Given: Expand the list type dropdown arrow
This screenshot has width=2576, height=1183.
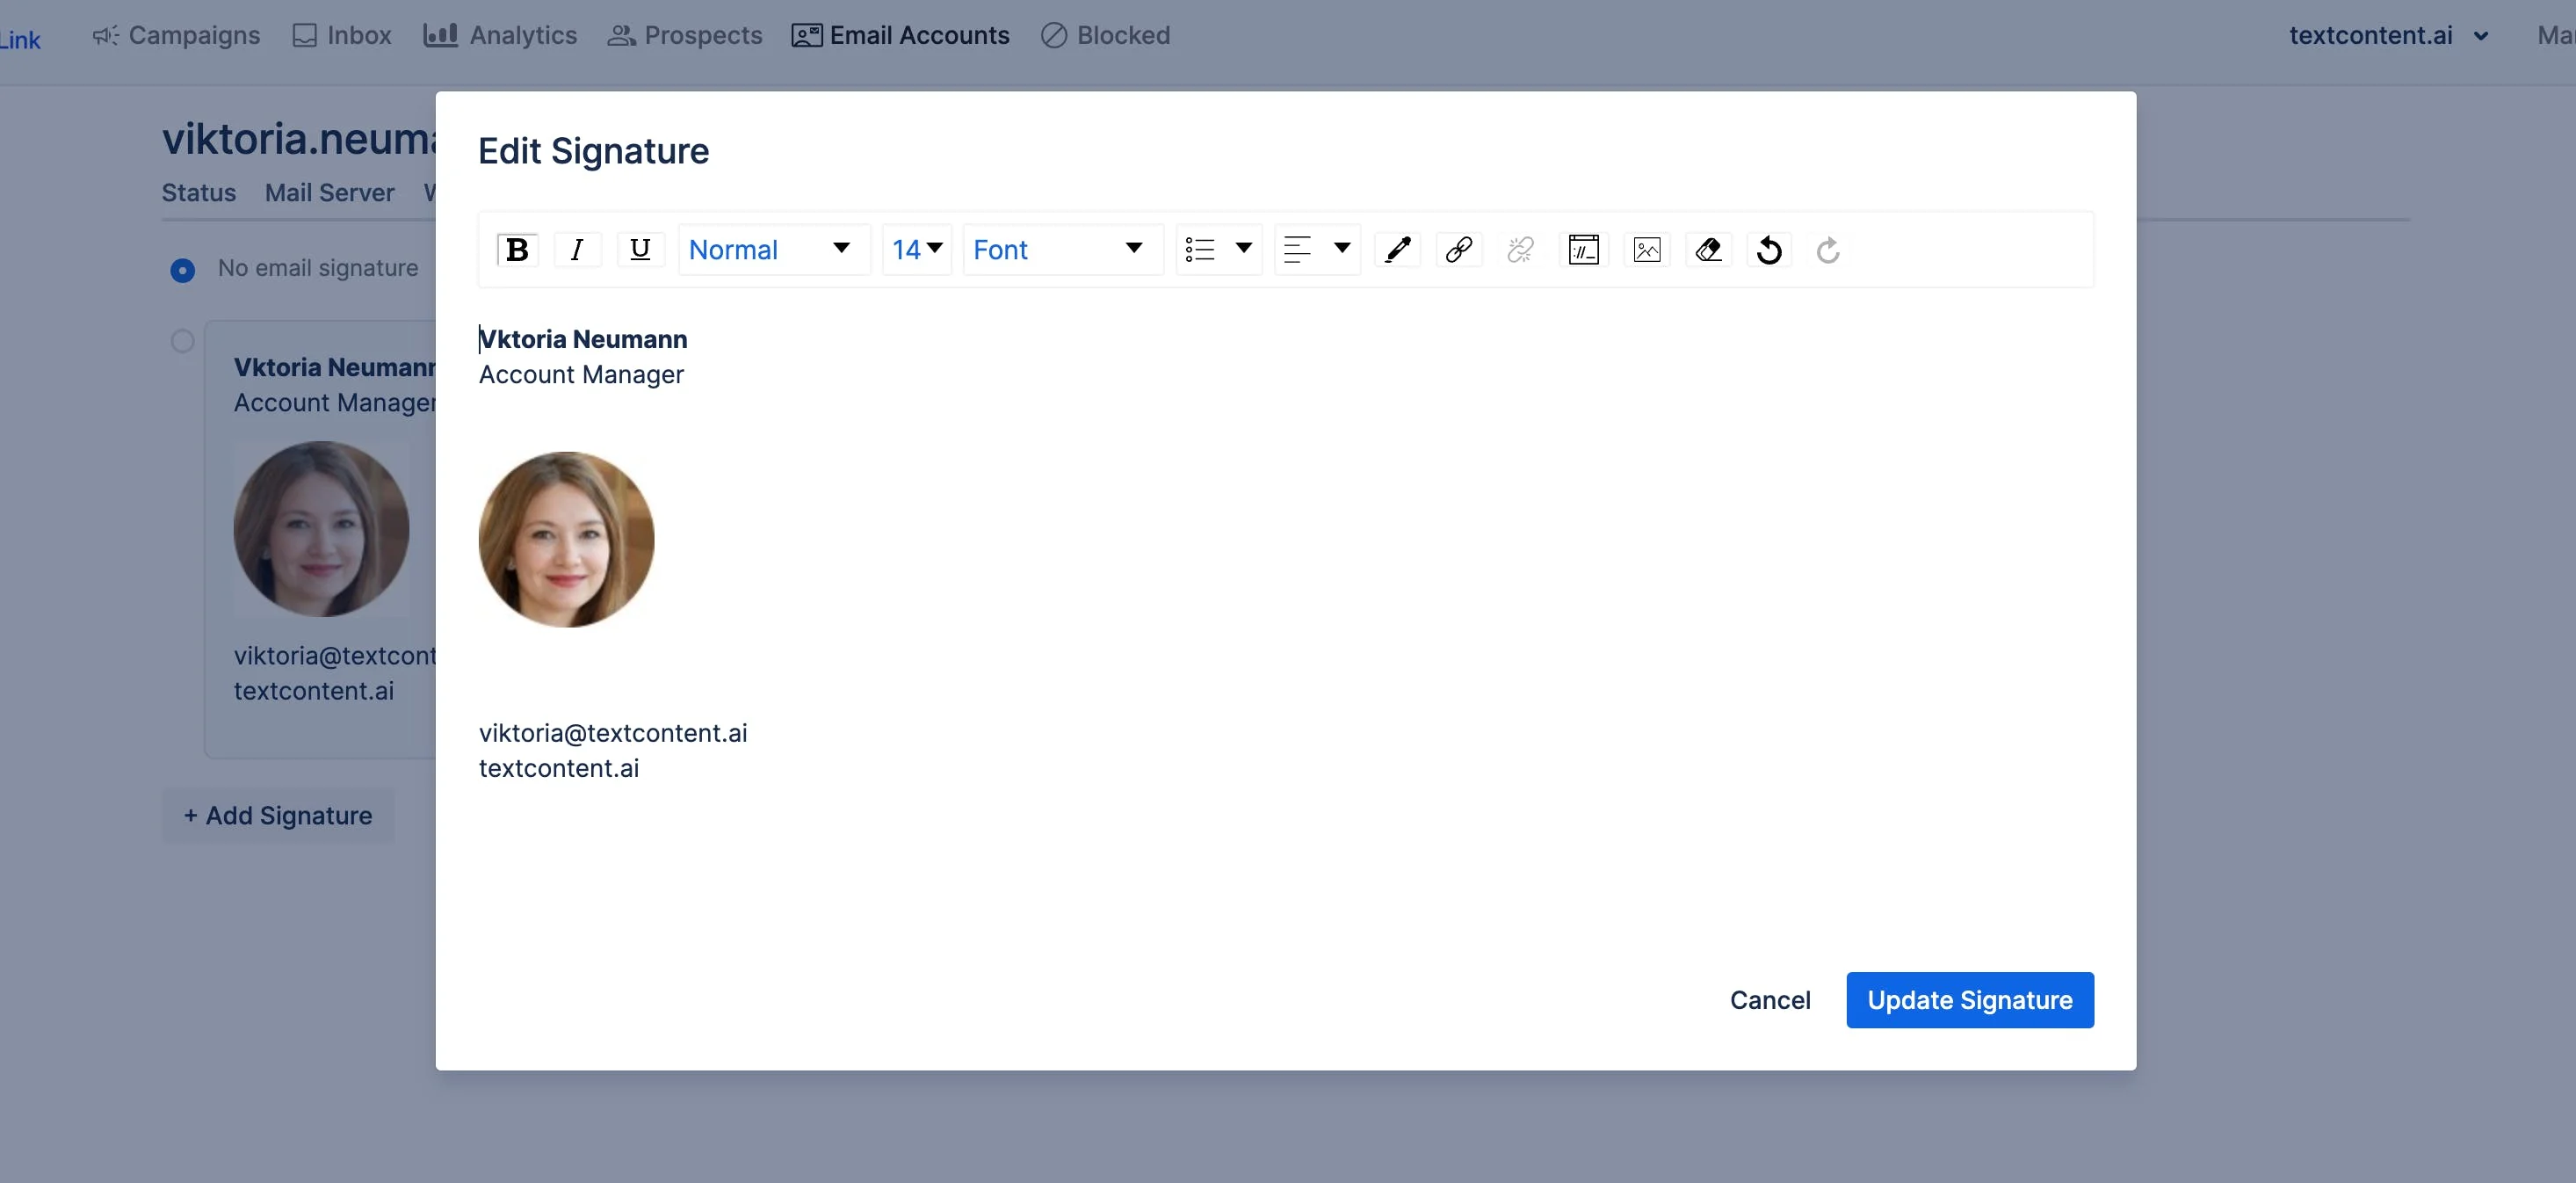Looking at the screenshot, I should point(1244,248).
